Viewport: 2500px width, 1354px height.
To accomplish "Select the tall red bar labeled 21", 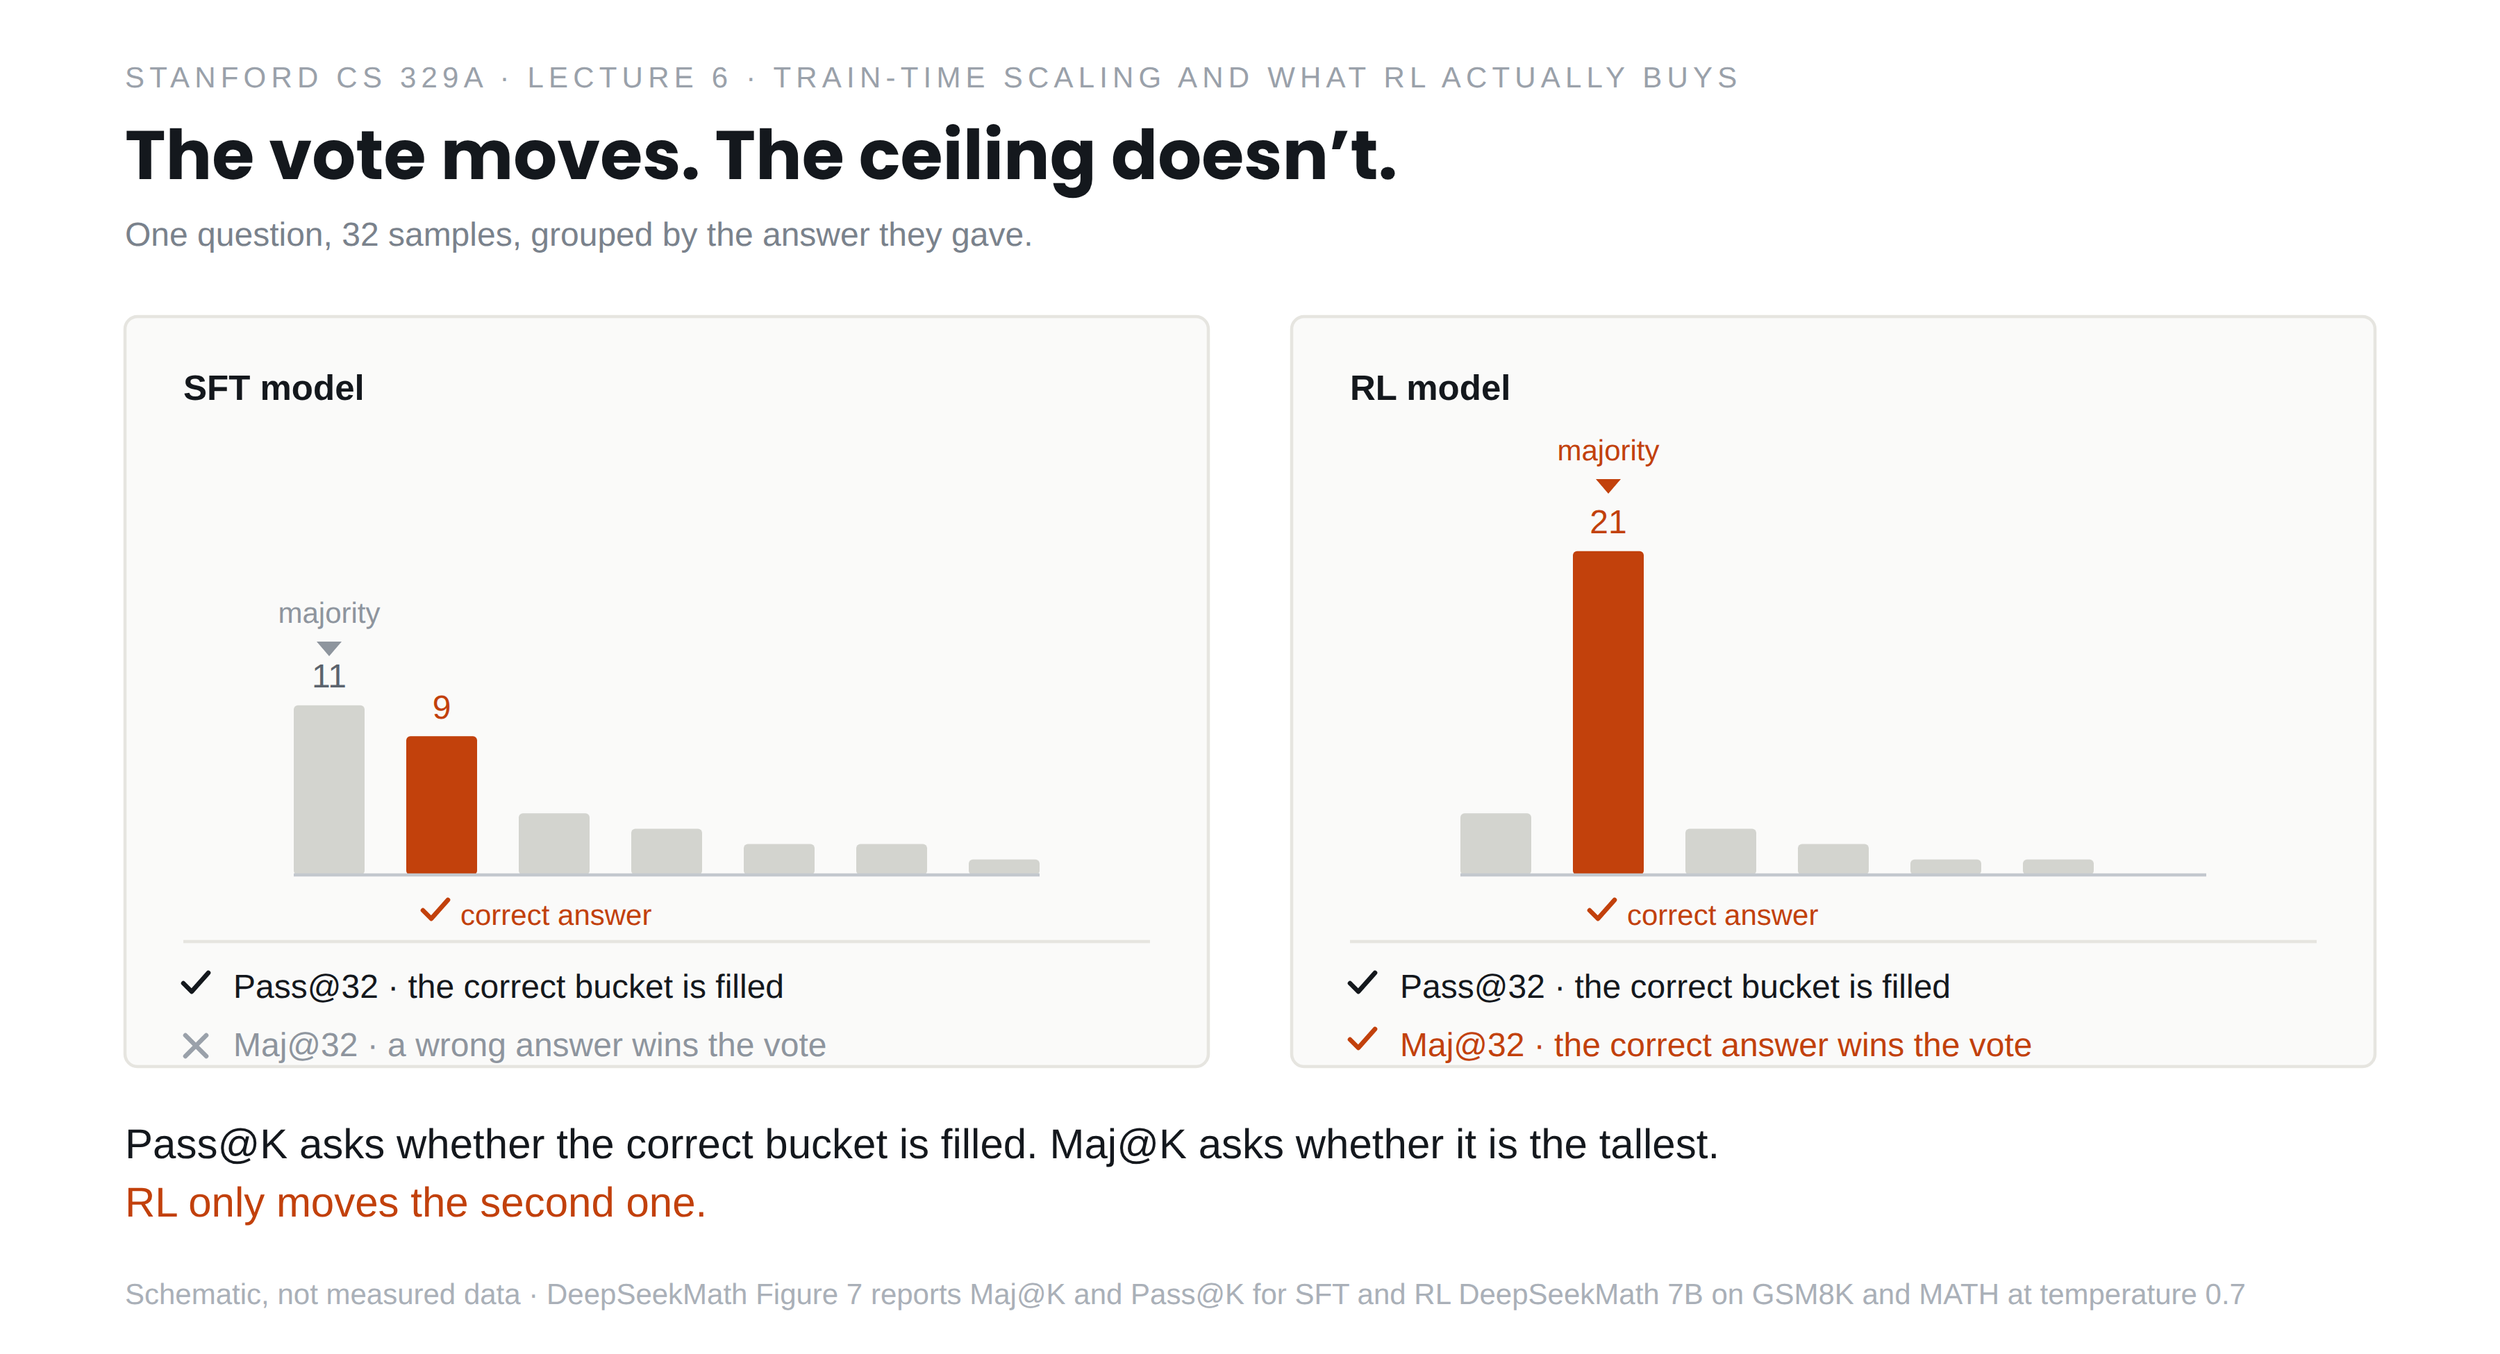I will [x=1608, y=713].
